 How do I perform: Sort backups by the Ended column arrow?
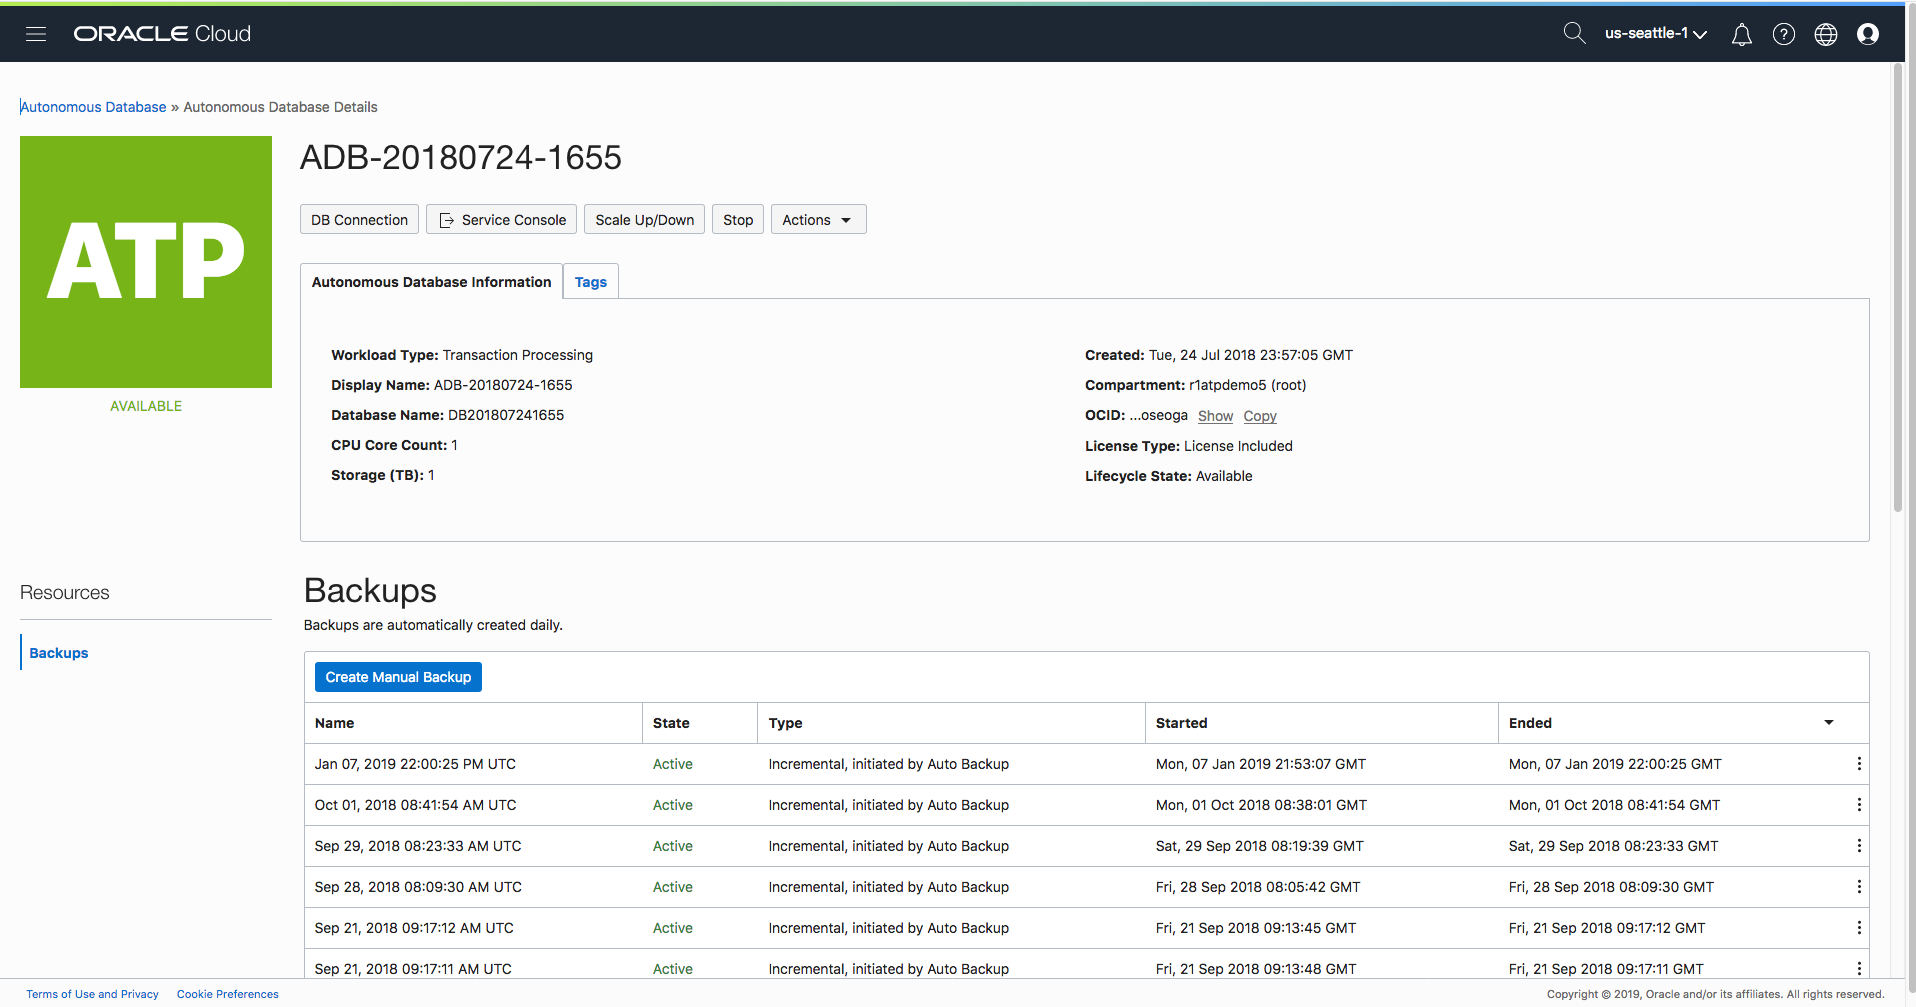click(x=1828, y=723)
